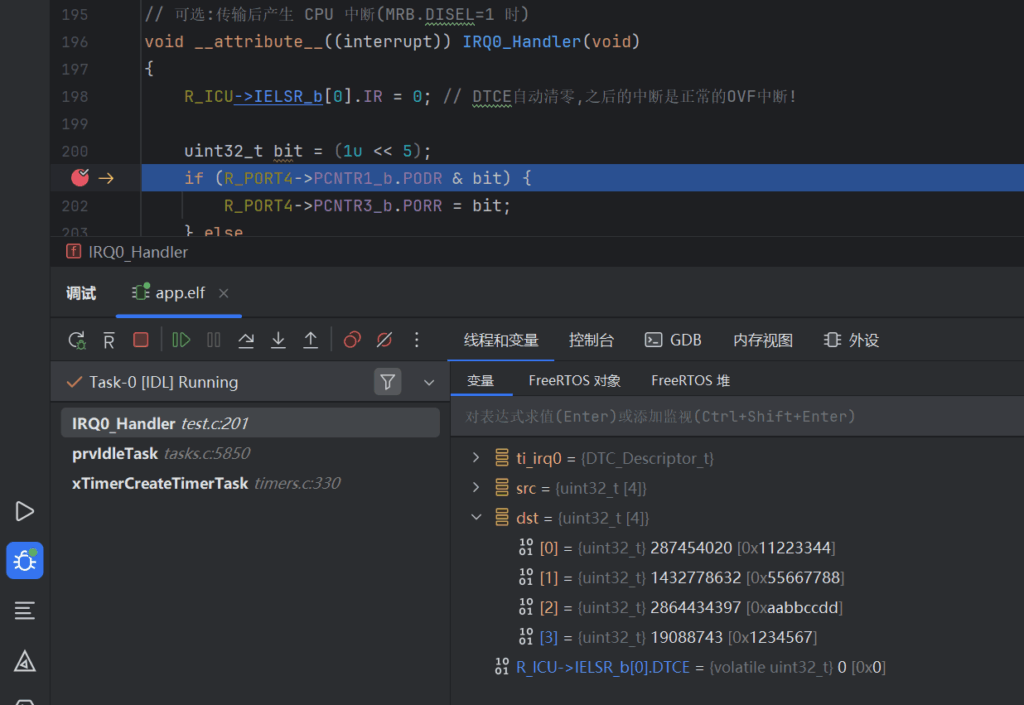Click the IRQ0_Handler breadcrumb
This screenshot has height=705, width=1024.
127,253
